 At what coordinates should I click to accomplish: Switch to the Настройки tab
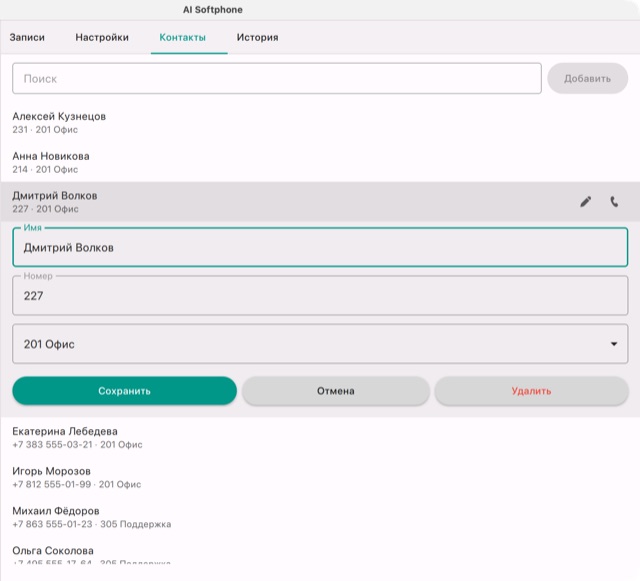(x=102, y=37)
